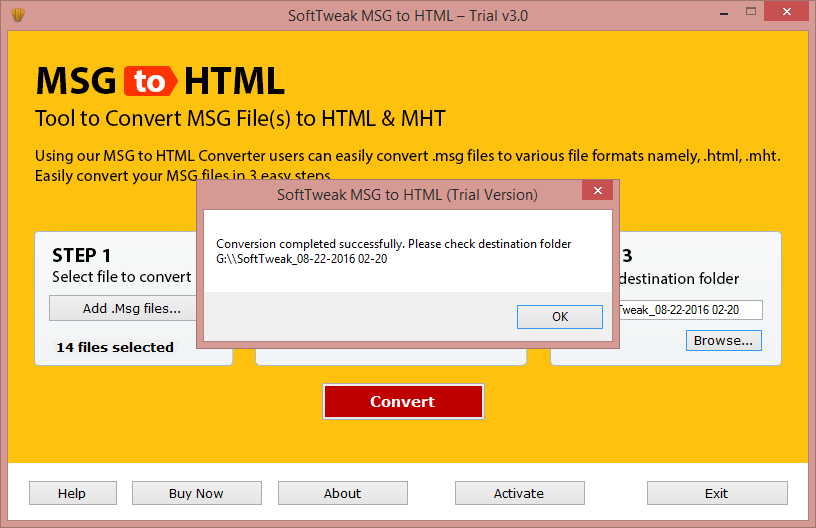816x528 pixels.
Task: Click the 'STEP 1' heading
Action: (x=81, y=255)
